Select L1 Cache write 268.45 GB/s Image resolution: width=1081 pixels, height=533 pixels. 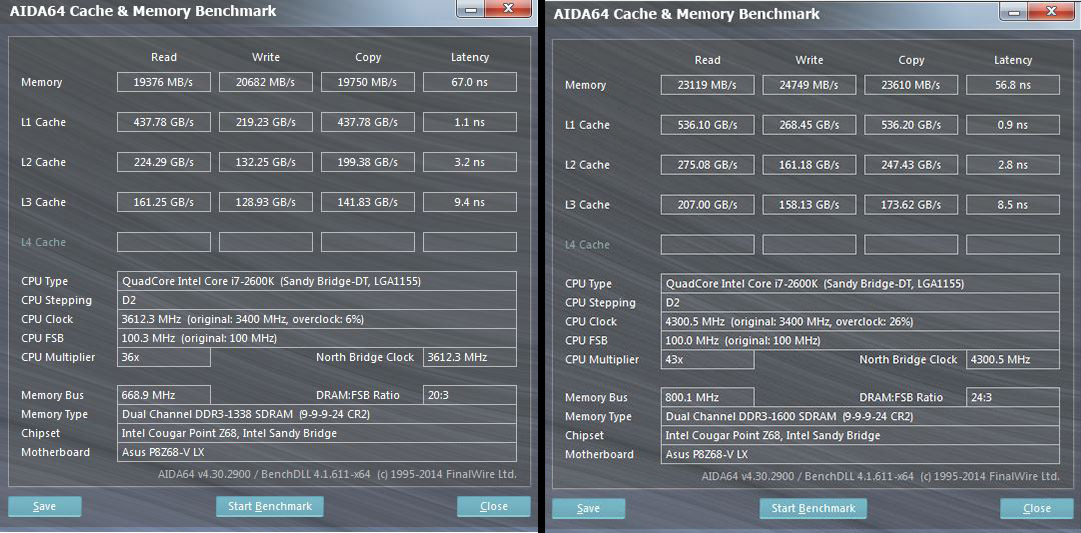coord(809,125)
